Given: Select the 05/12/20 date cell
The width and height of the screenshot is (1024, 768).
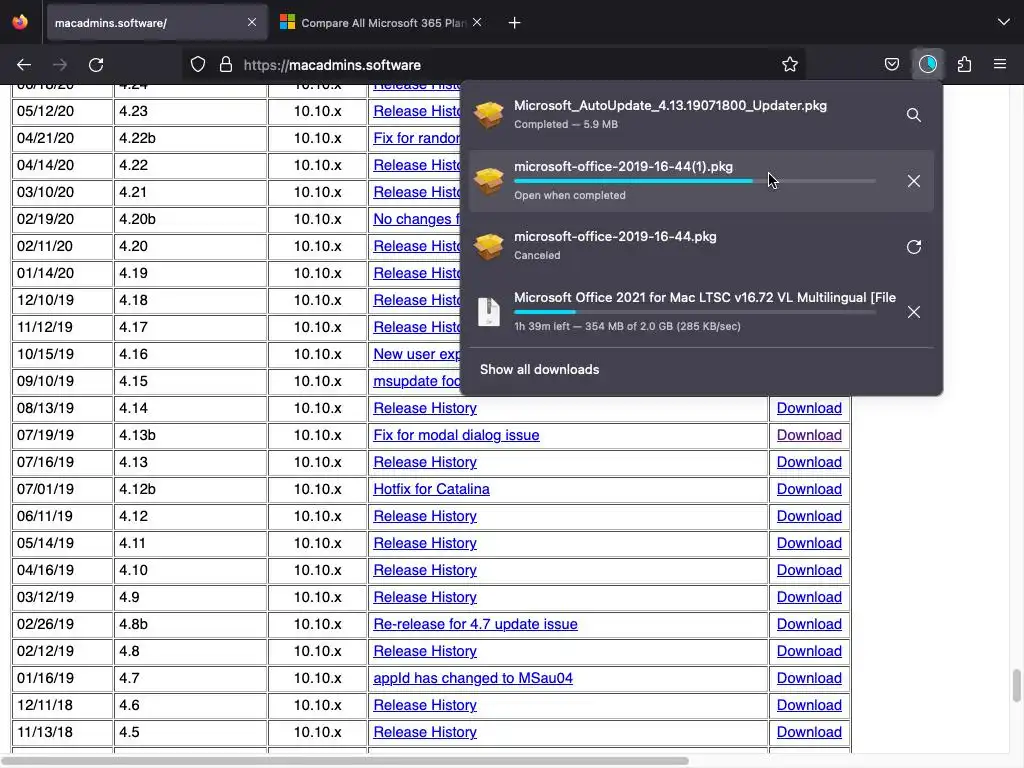Looking at the screenshot, I should tap(62, 111).
